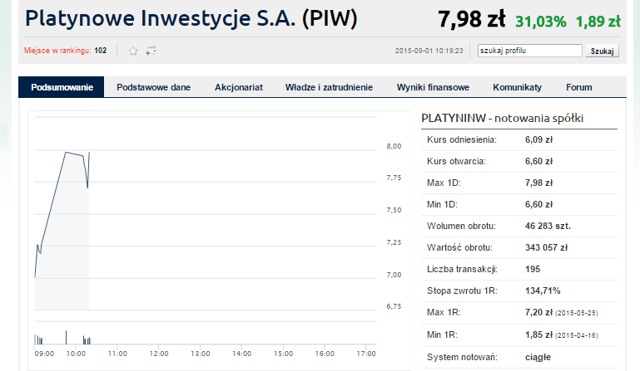The width and height of the screenshot is (640, 371).
Task: Click the ranking position 102
Action: (100, 51)
